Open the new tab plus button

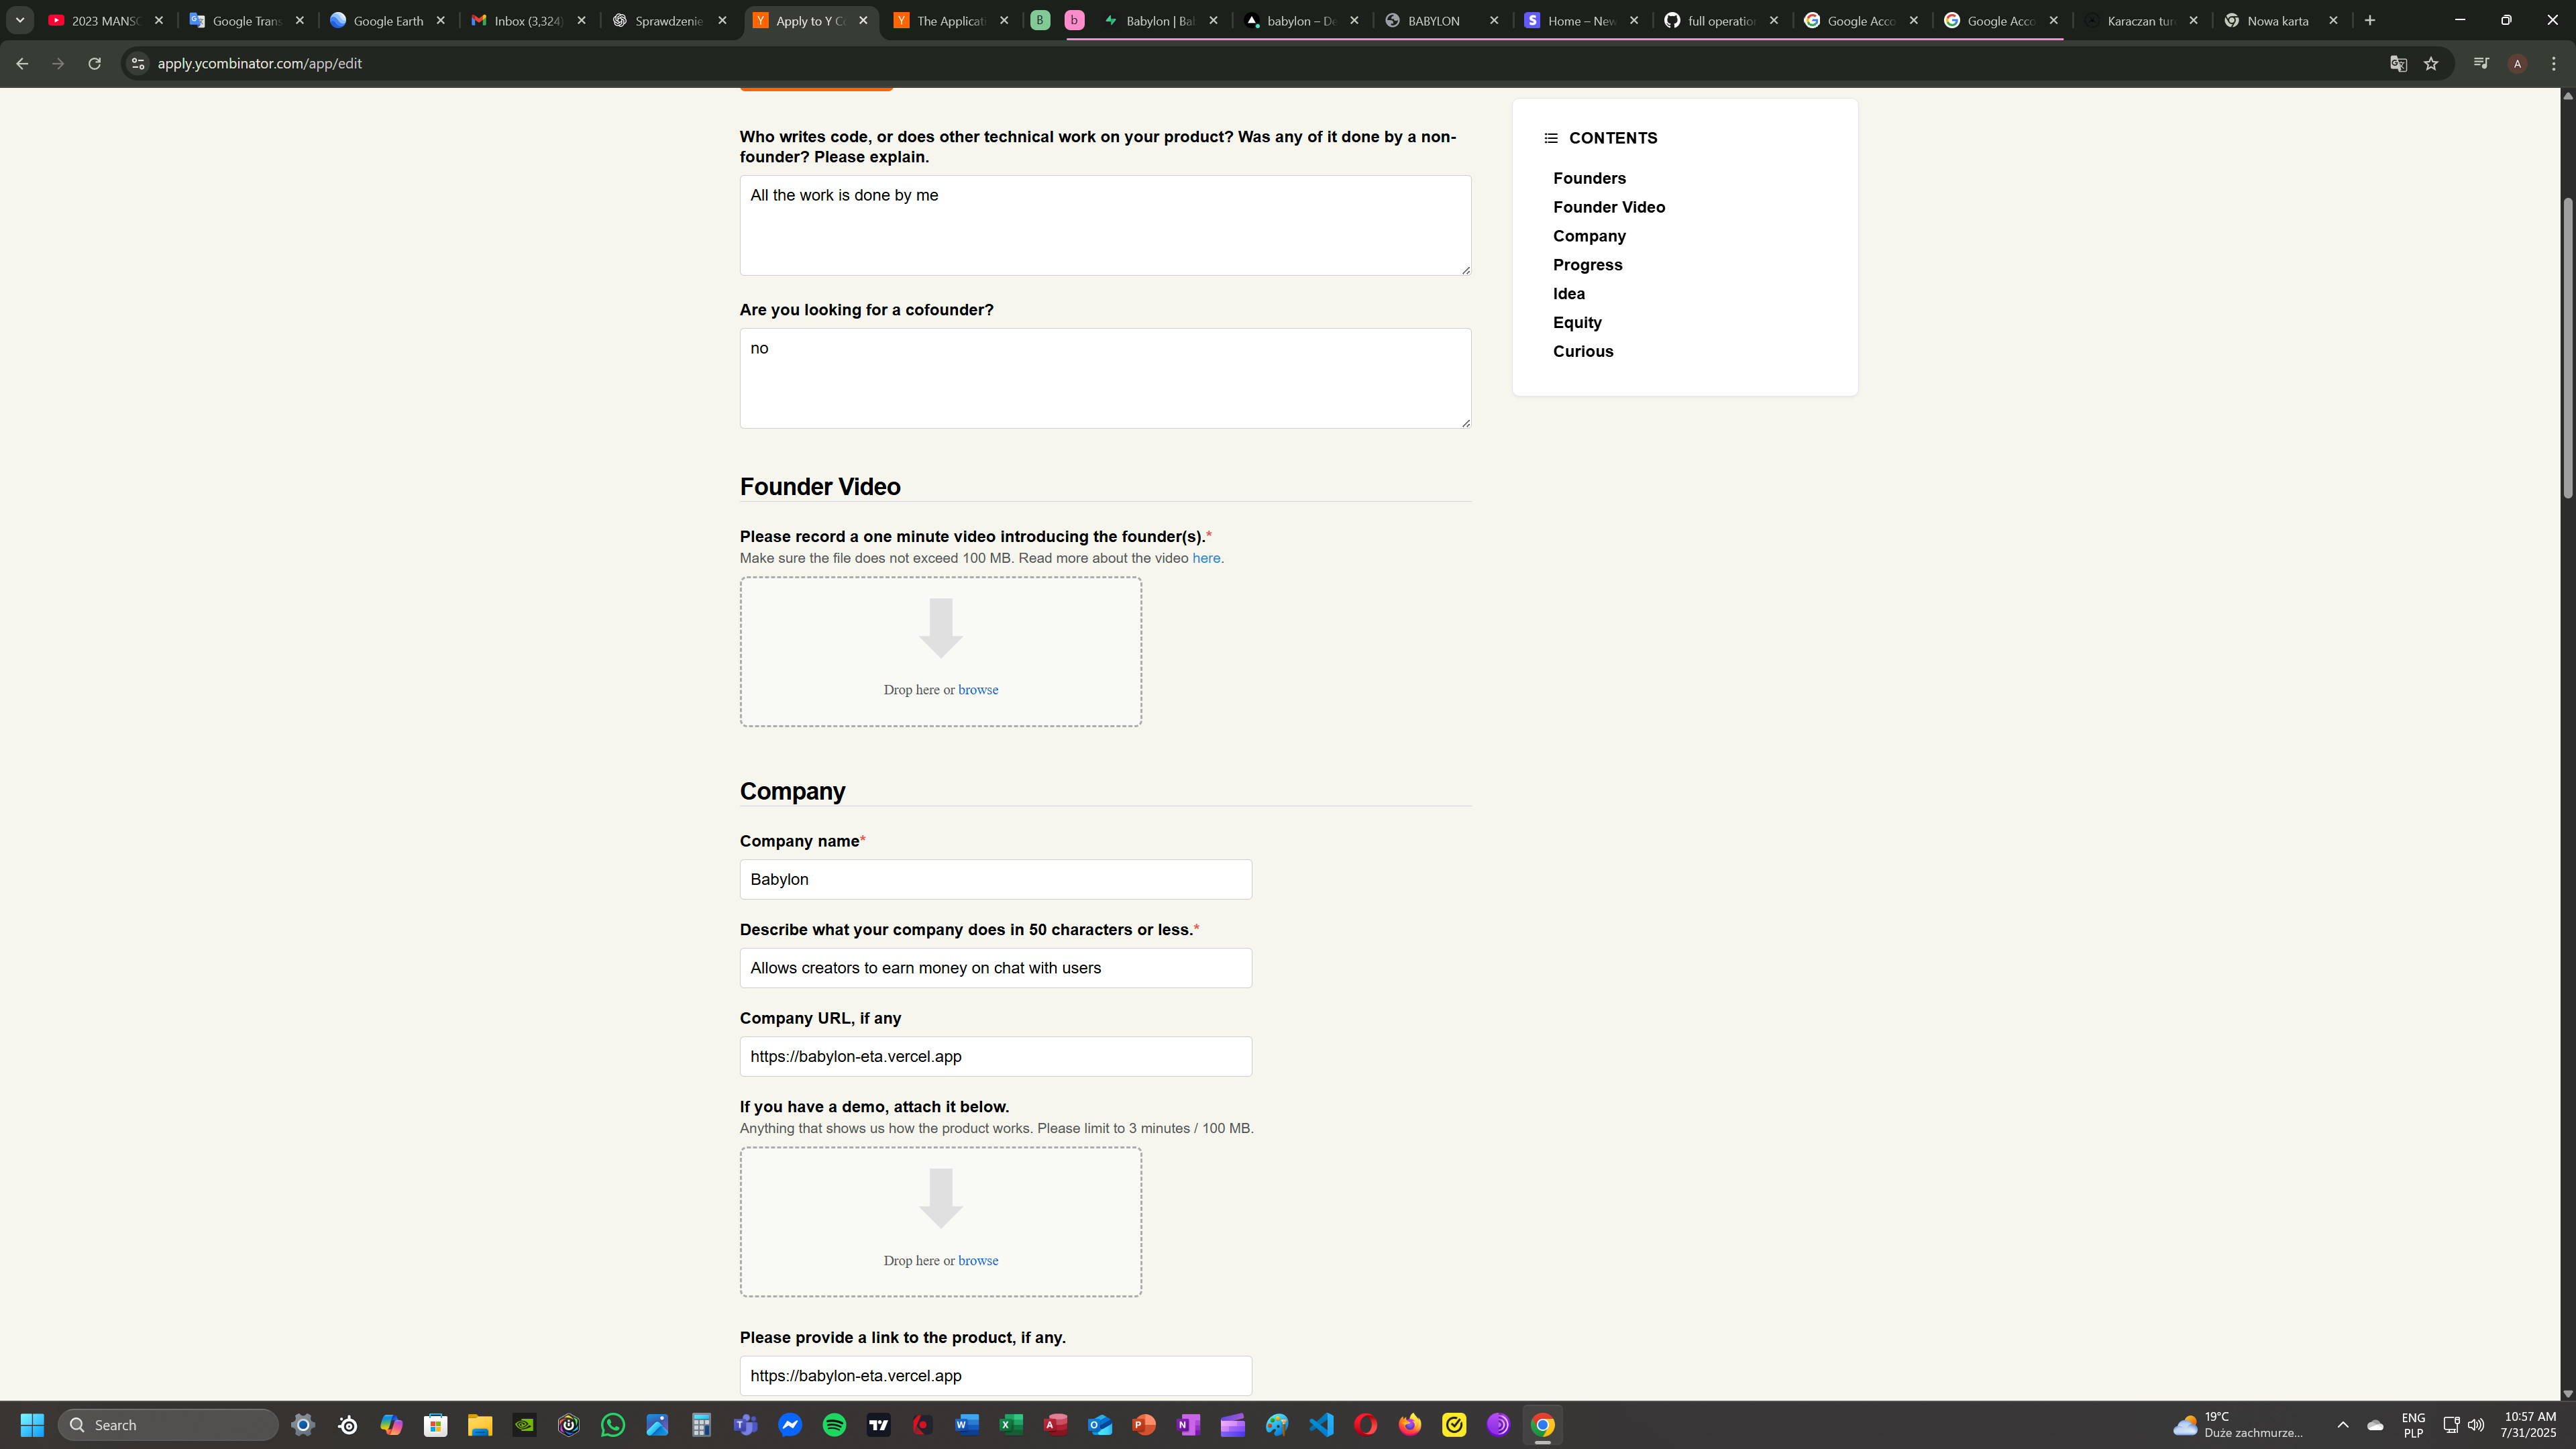[2370, 20]
